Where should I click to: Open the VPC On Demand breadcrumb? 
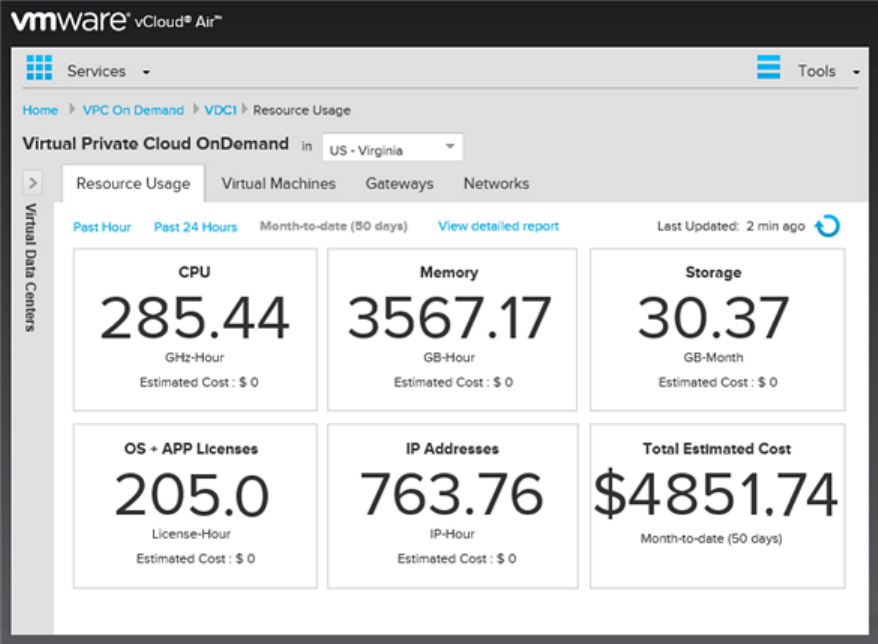coord(133,110)
